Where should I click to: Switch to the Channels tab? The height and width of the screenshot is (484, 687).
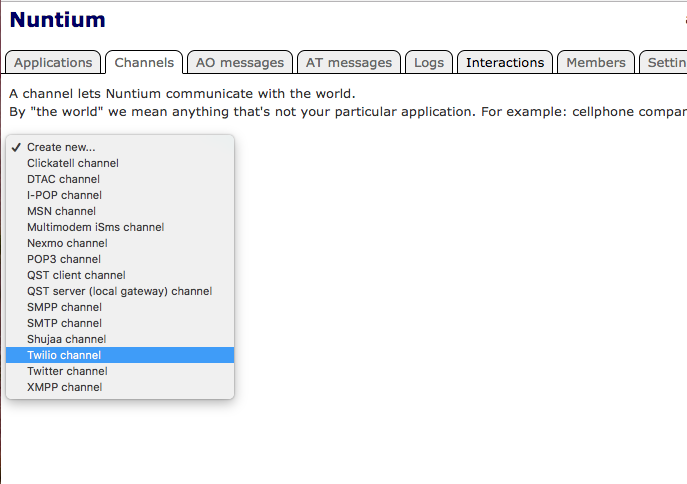[144, 62]
